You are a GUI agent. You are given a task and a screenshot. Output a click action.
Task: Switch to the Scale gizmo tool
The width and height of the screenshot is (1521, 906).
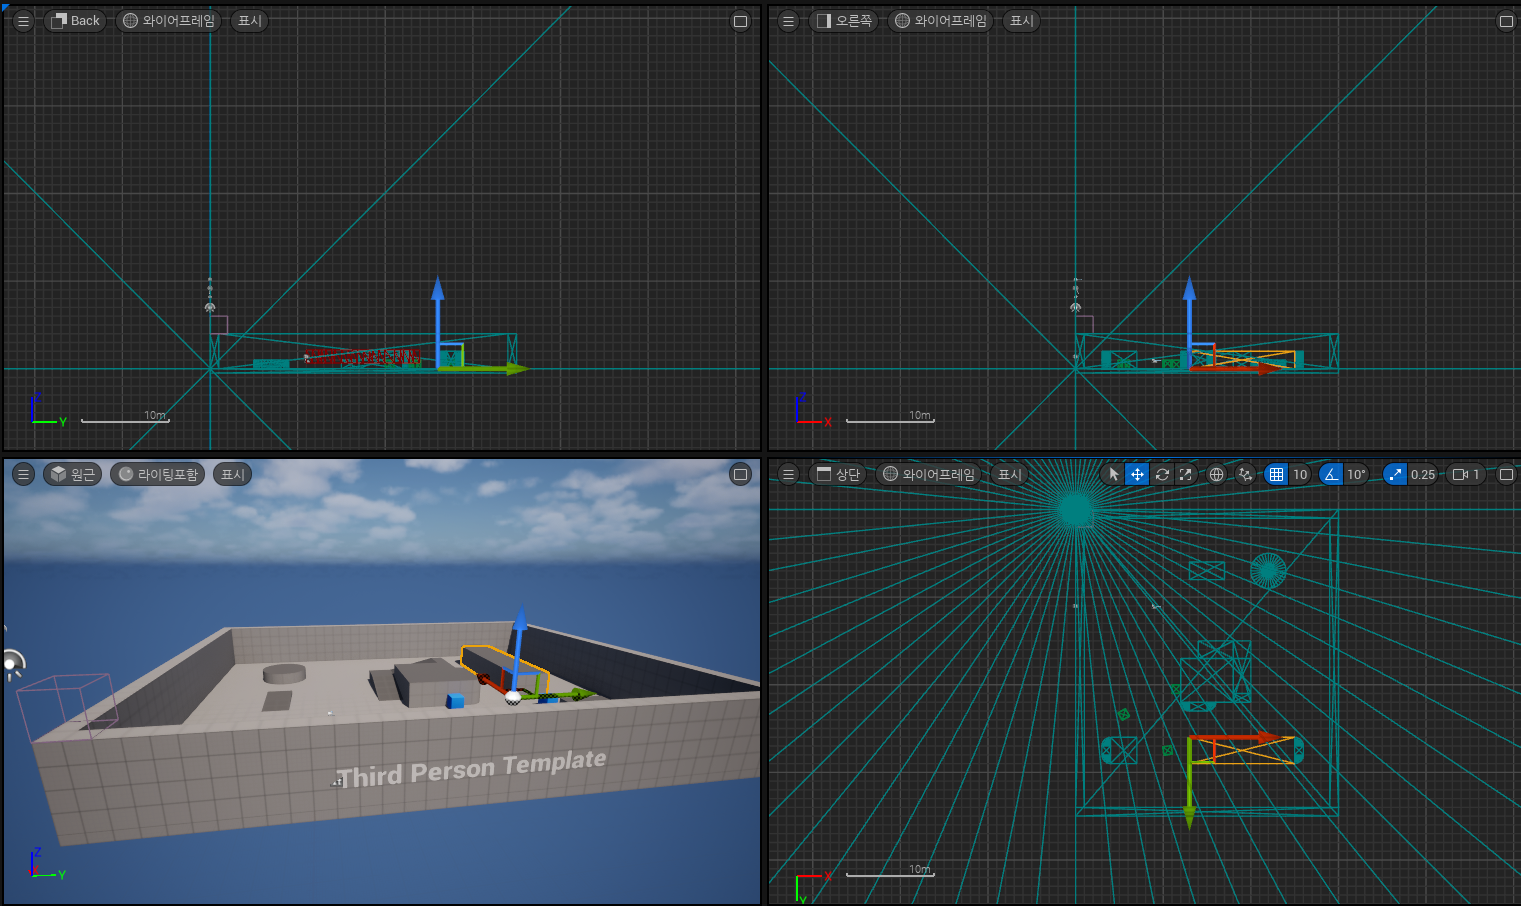click(x=1185, y=474)
